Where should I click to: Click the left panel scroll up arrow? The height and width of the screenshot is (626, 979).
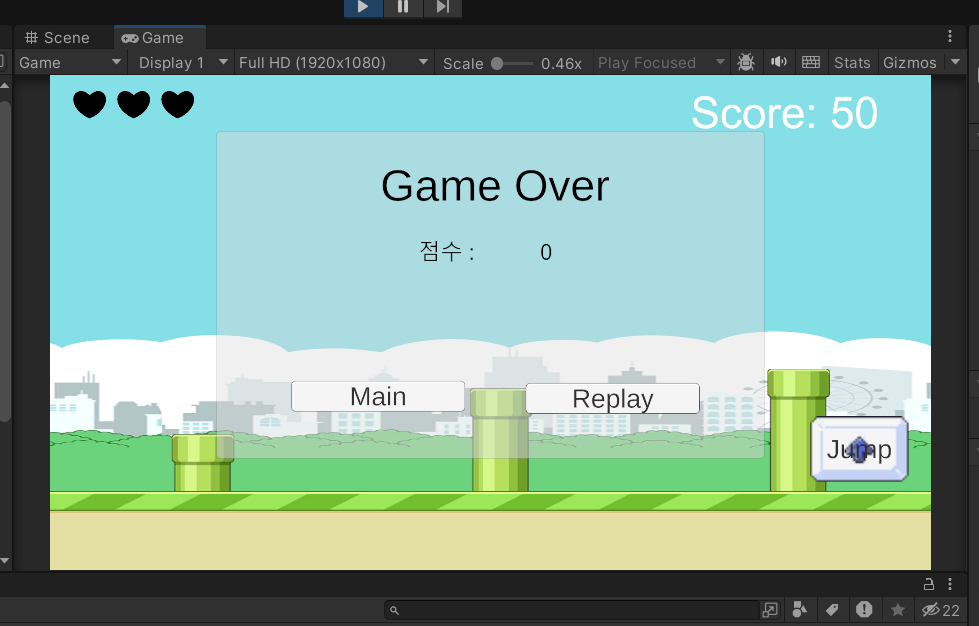4,86
